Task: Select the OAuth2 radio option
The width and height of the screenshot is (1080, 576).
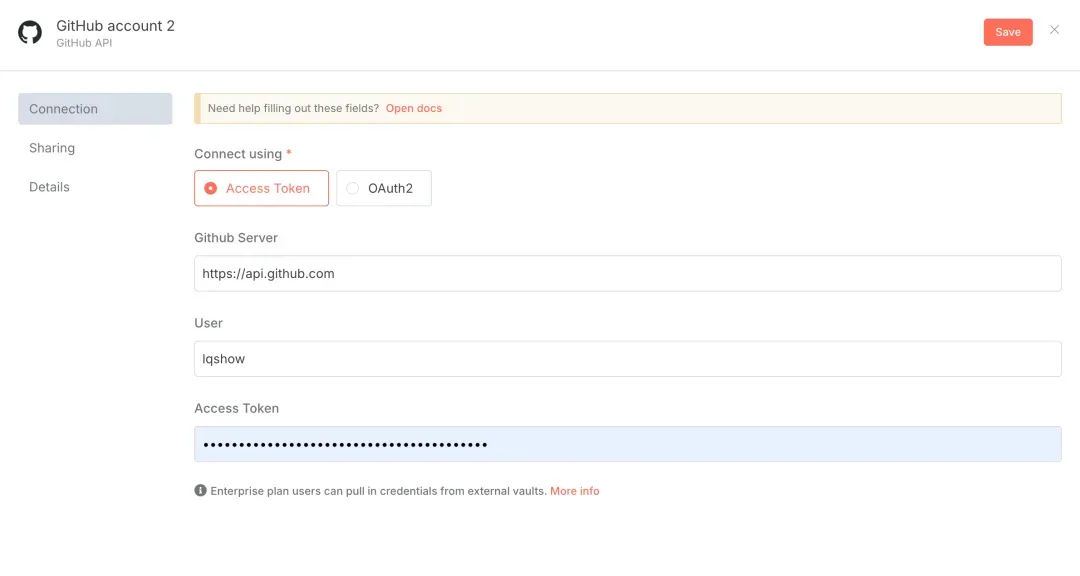Action: [x=384, y=188]
